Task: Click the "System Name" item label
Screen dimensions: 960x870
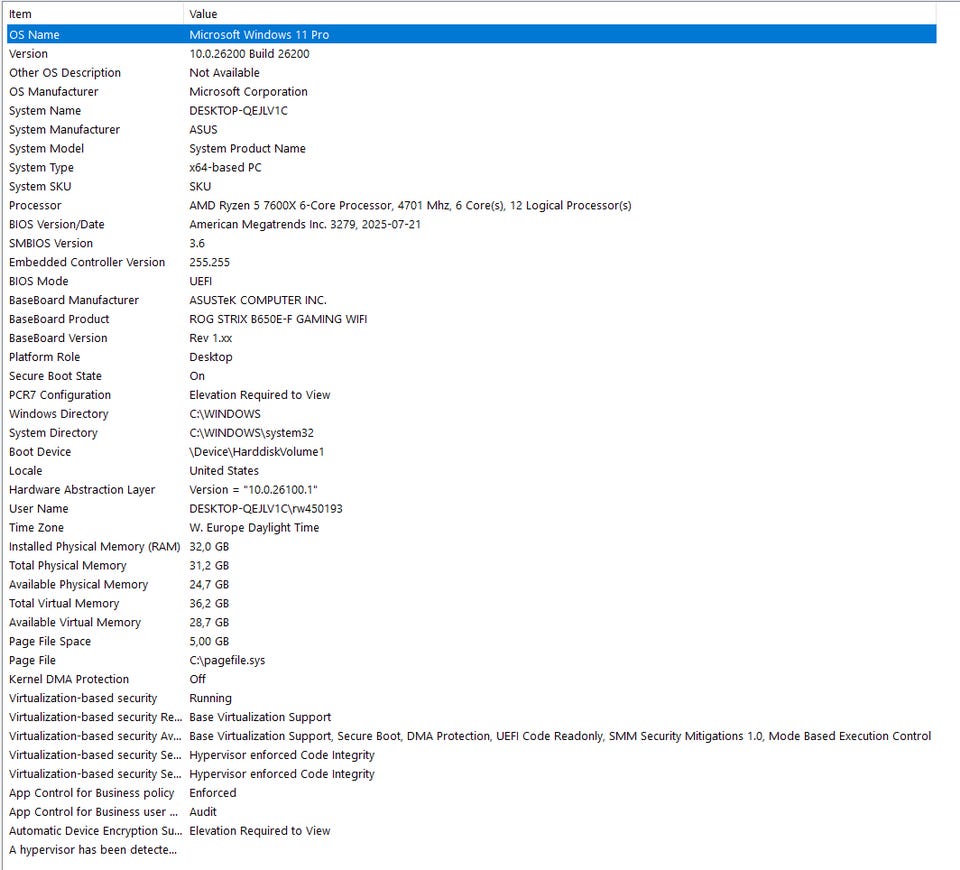Action: point(45,111)
